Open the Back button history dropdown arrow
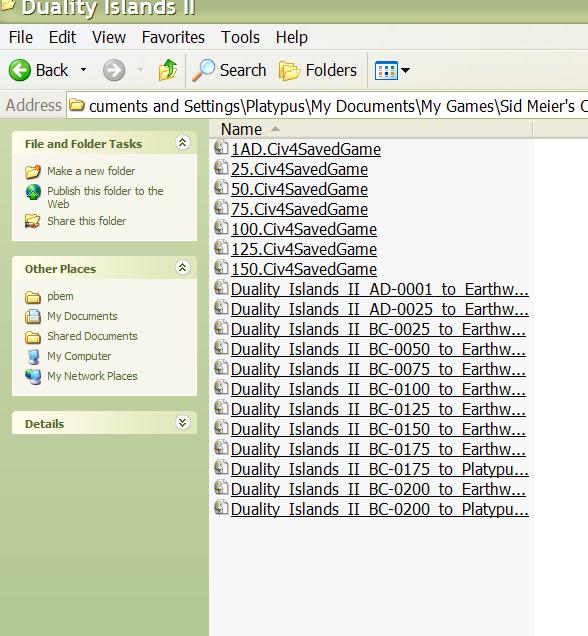Viewport: 588px width, 636px height. (83, 70)
